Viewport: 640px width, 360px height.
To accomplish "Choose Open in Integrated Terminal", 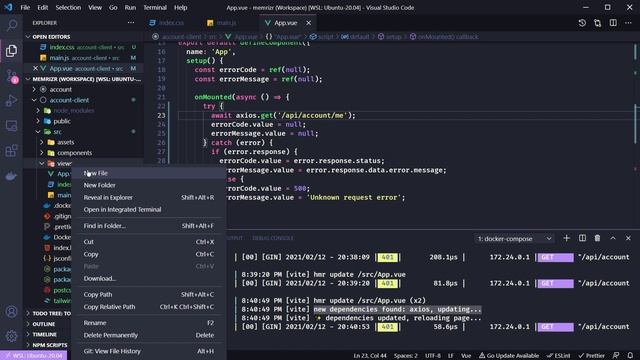I will pyautogui.click(x=149, y=209).
